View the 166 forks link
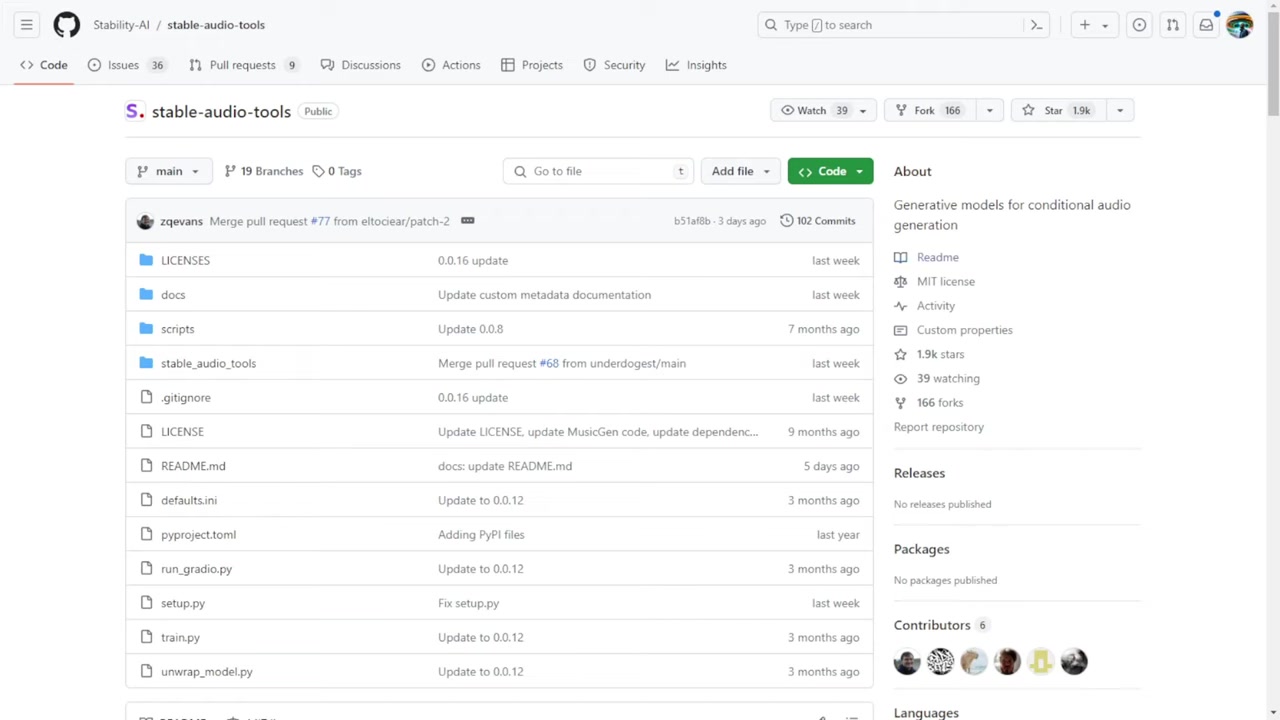This screenshot has width=1280, height=720. pyautogui.click(x=940, y=403)
